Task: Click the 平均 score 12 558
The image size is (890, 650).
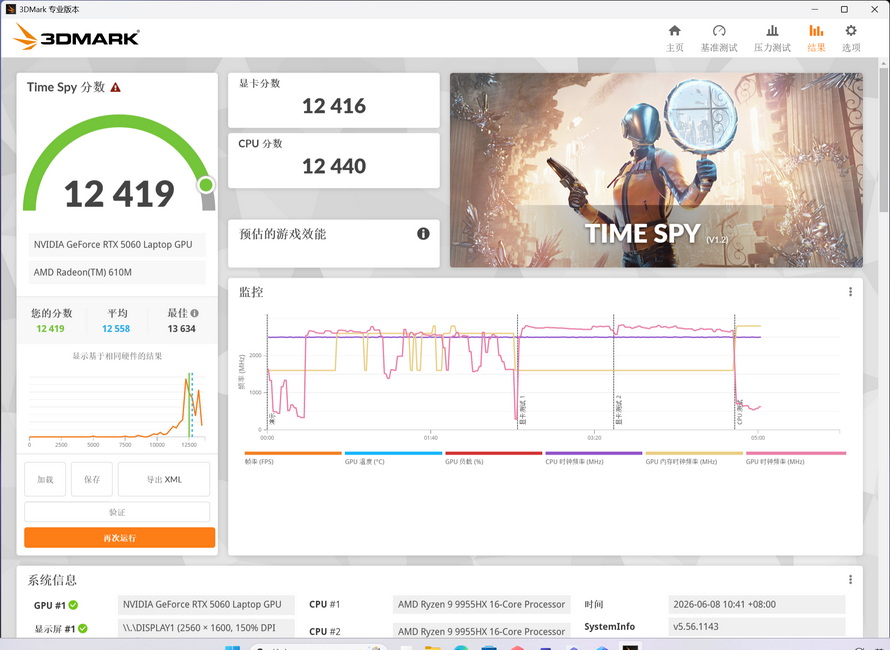Action: [116, 329]
